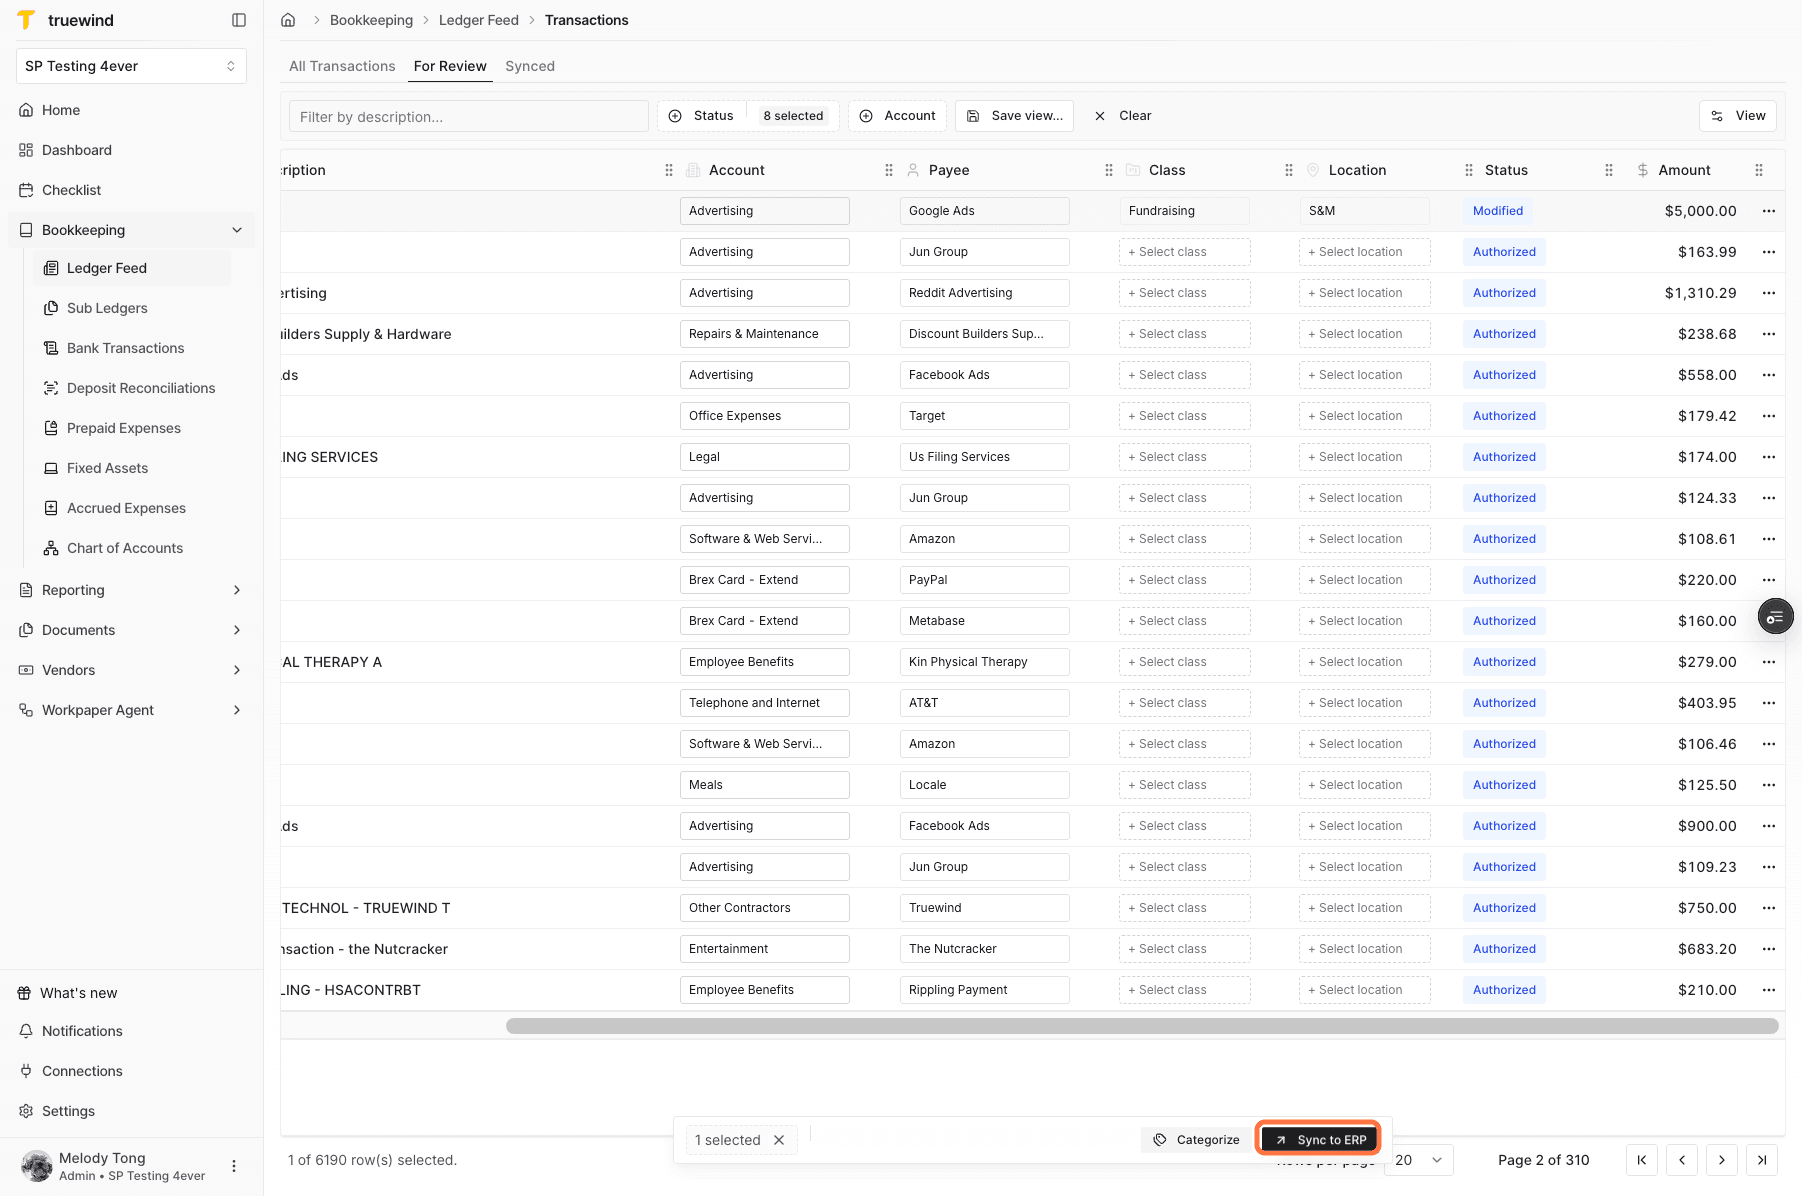The image size is (1802, 1196).
Task: Open Chart of Accounts page
Action: click(132, 548)
